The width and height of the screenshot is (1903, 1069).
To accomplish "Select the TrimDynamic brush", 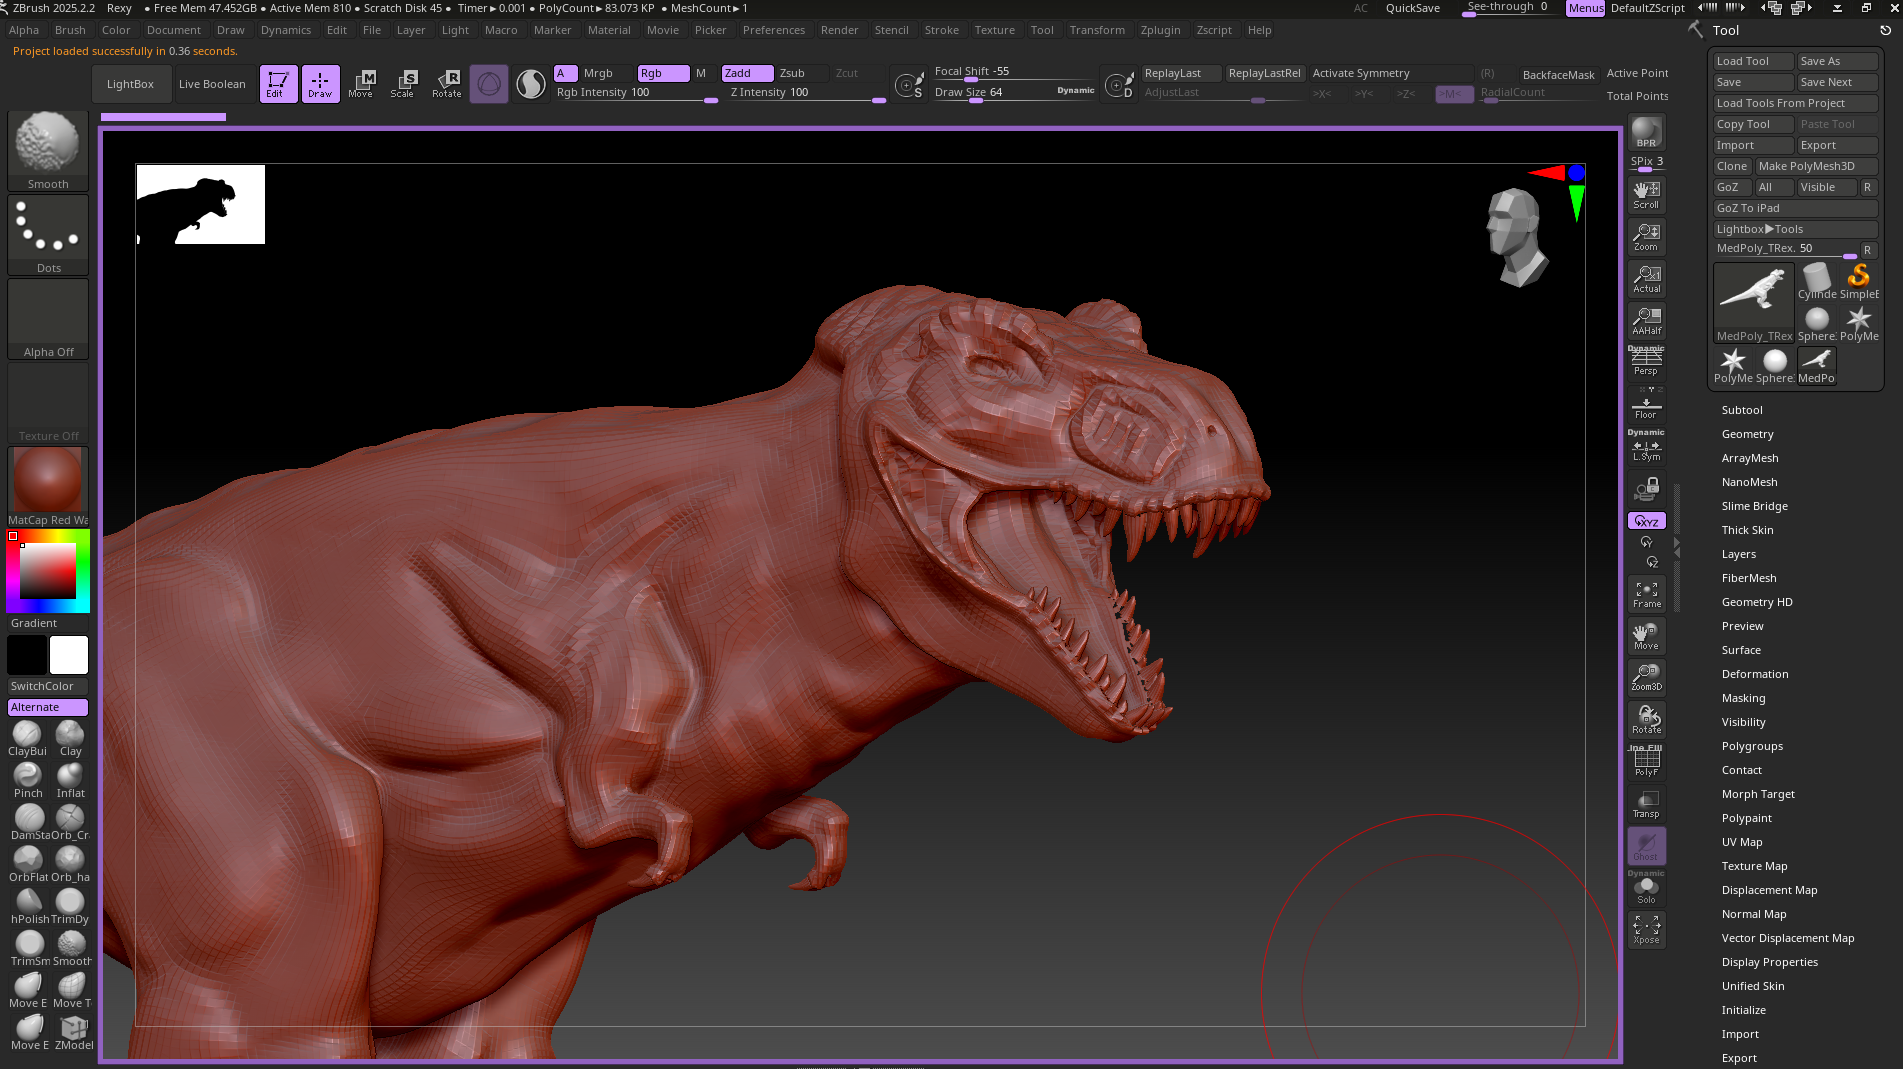I will pos(70,906).
